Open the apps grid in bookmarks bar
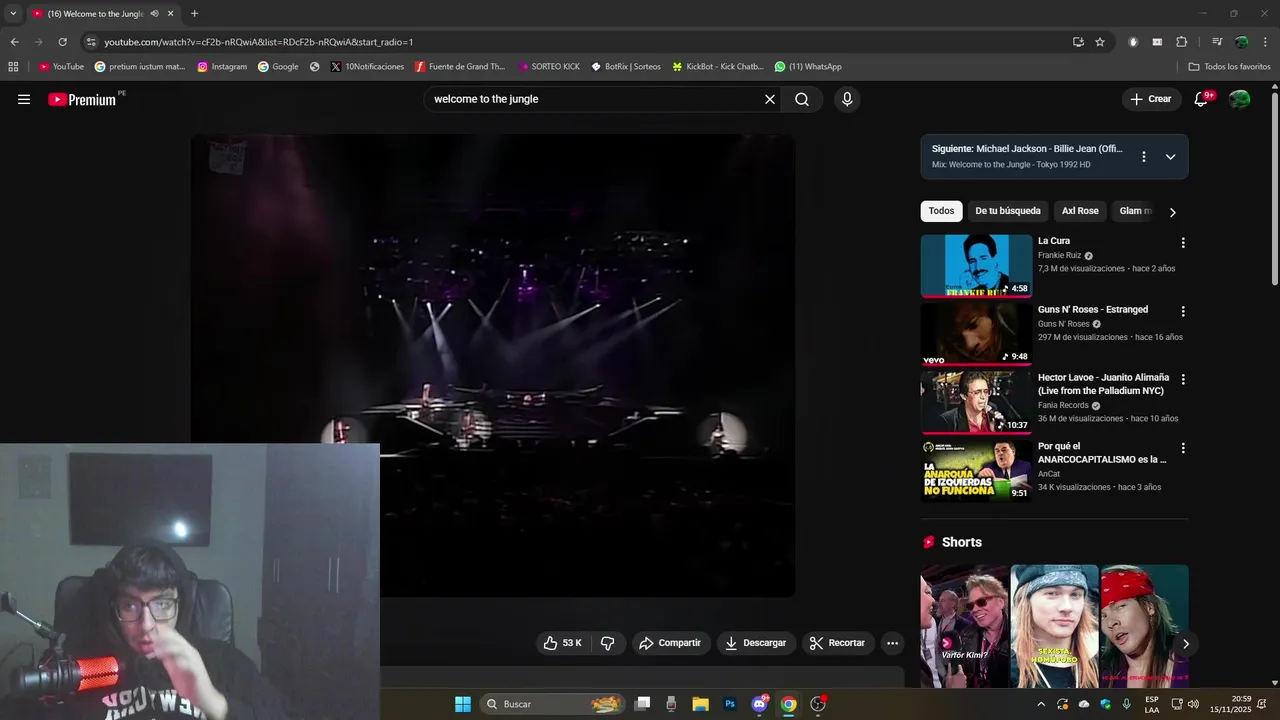 pos(13,67)
